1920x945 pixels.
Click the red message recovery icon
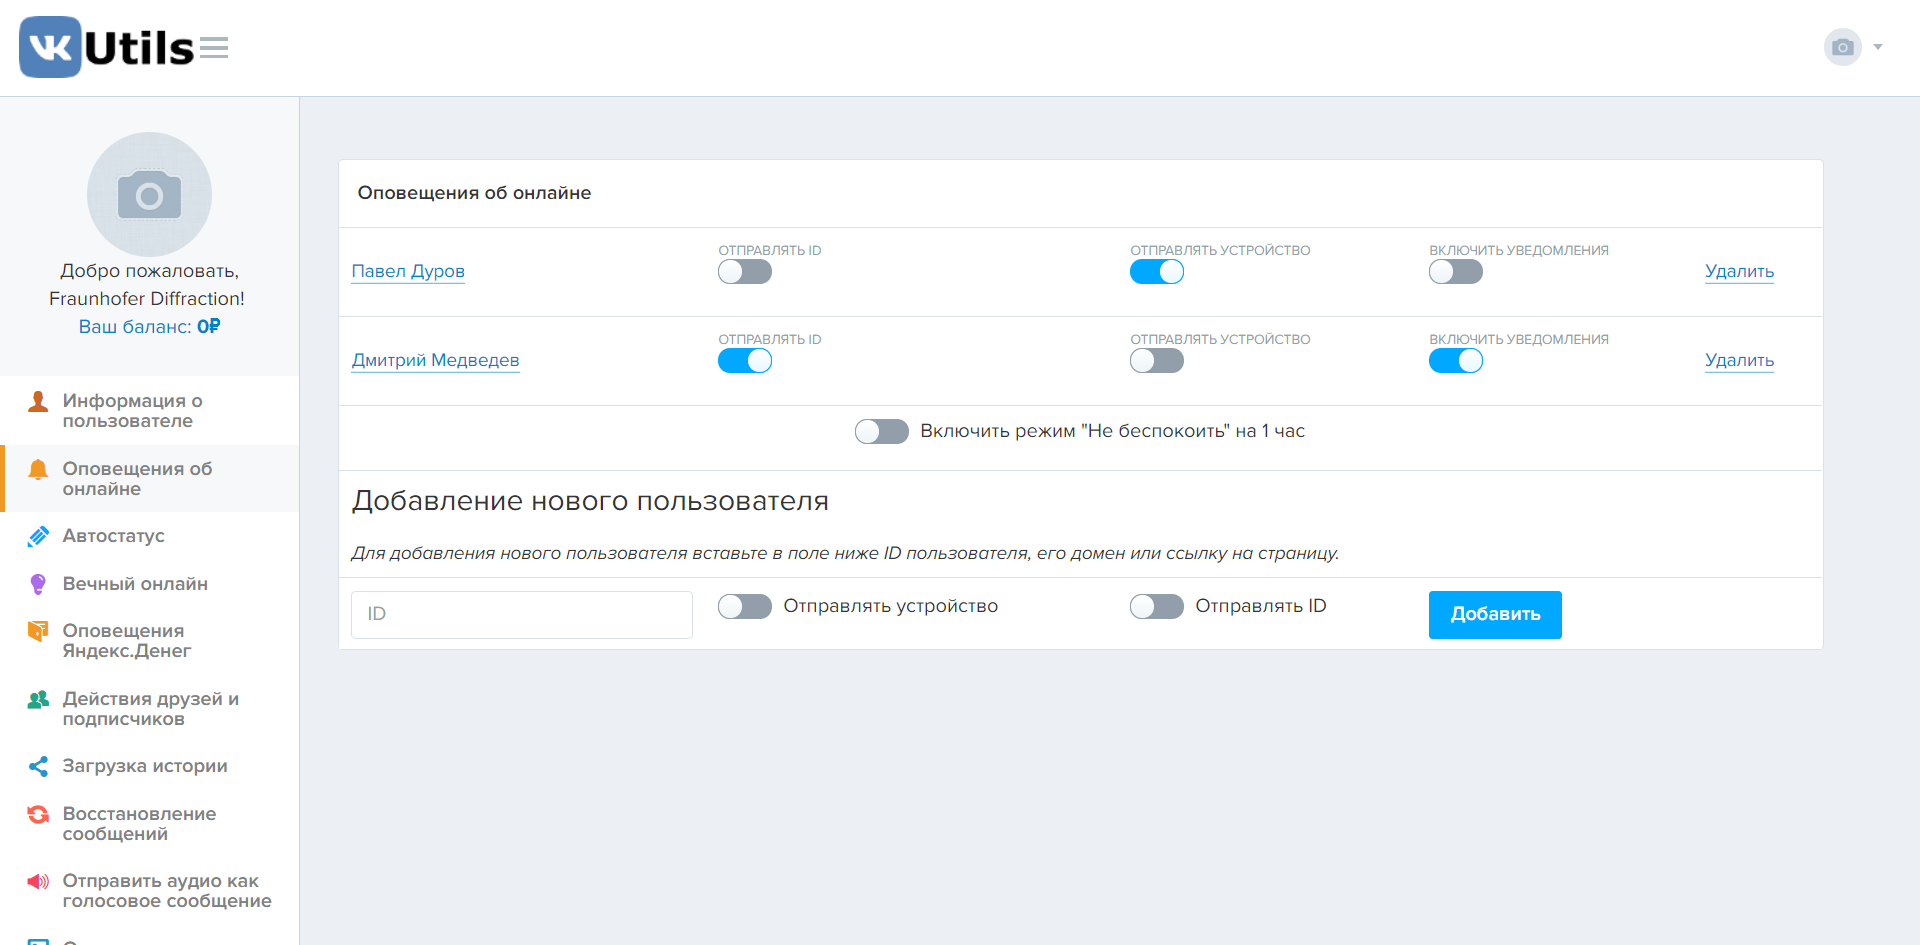pyautogui.click(x=38, y=815)
